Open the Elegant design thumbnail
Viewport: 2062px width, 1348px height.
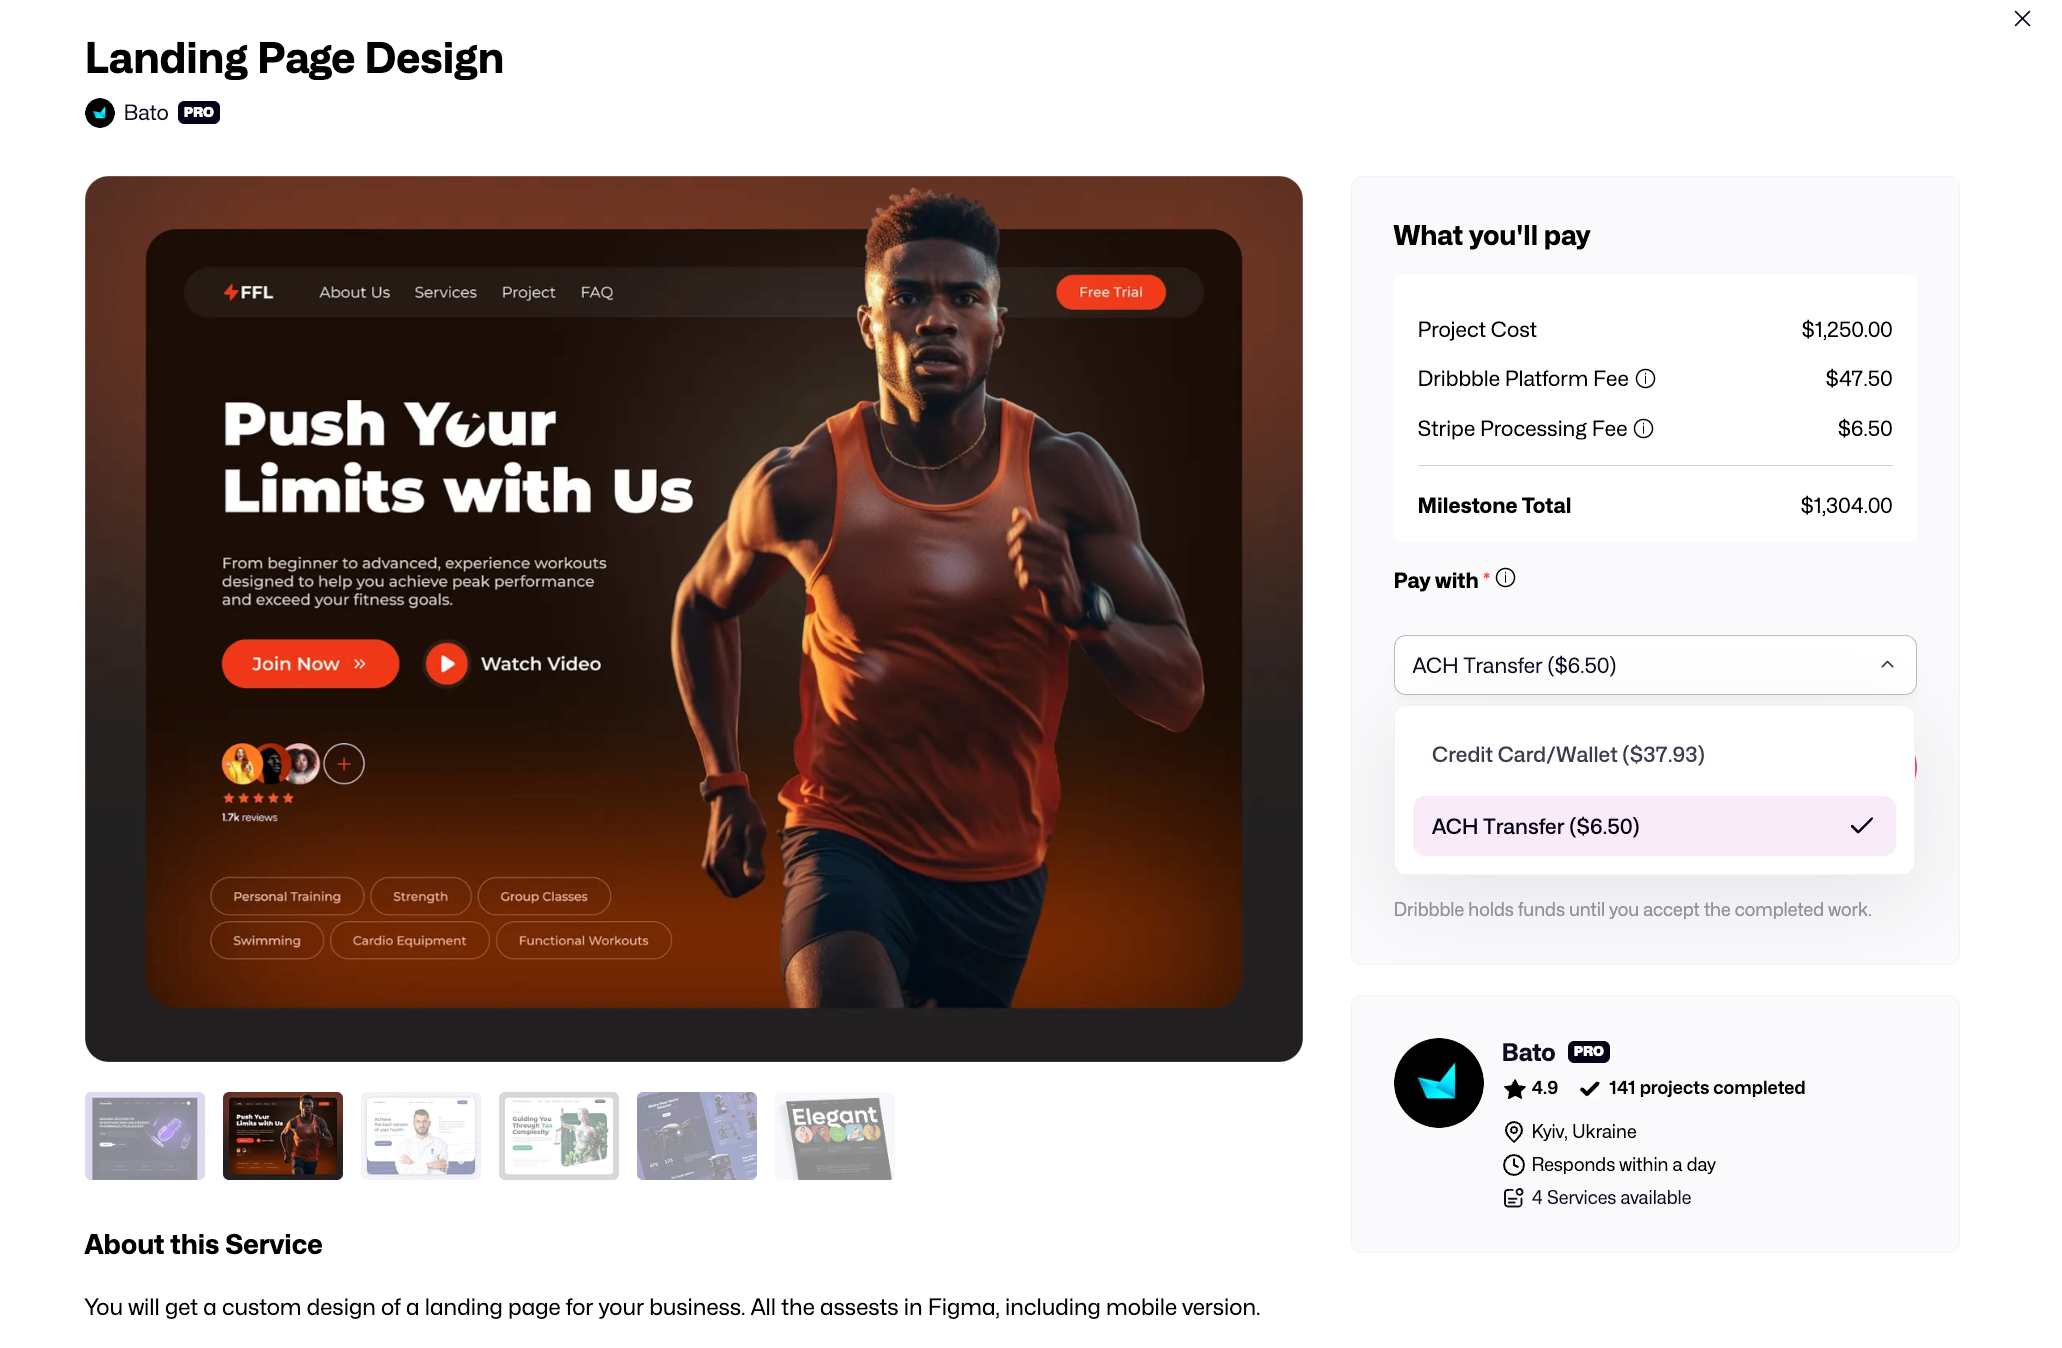[835, 1136]
